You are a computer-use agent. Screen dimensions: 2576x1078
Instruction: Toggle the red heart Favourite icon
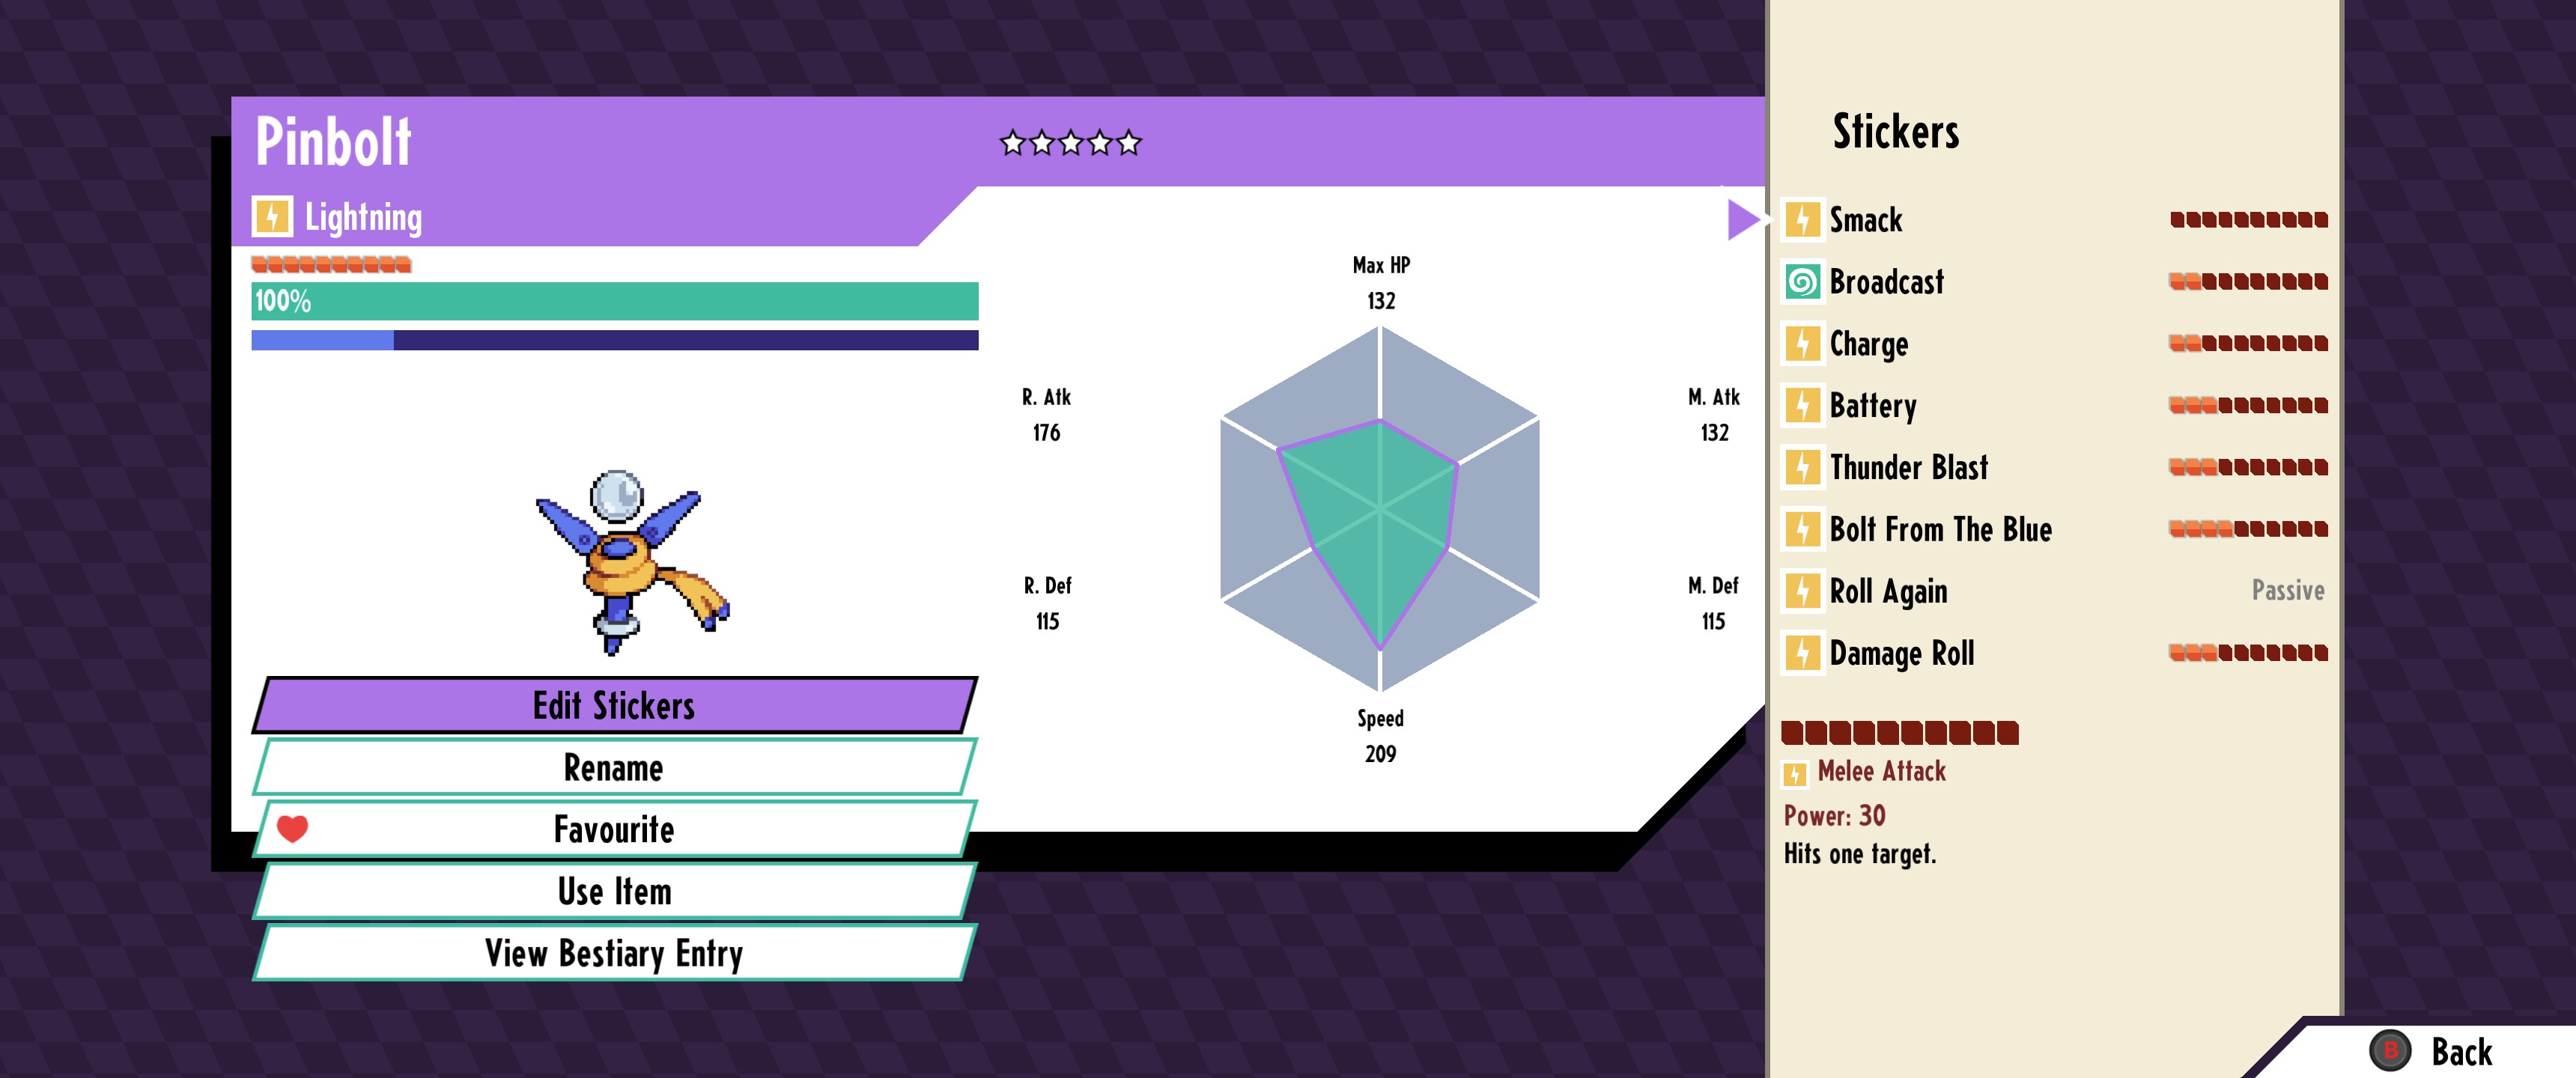click(x=292, y=828)
